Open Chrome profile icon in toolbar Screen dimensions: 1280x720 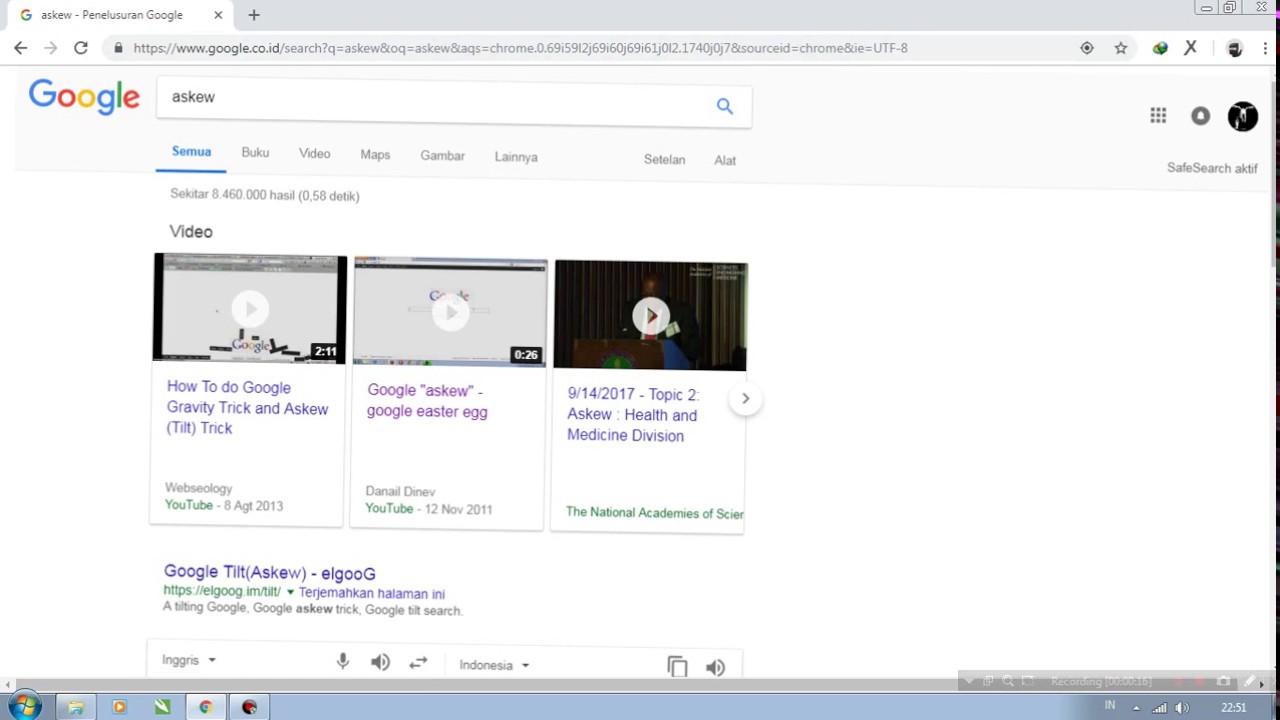pyautogui.click(x=1235, y=48)
